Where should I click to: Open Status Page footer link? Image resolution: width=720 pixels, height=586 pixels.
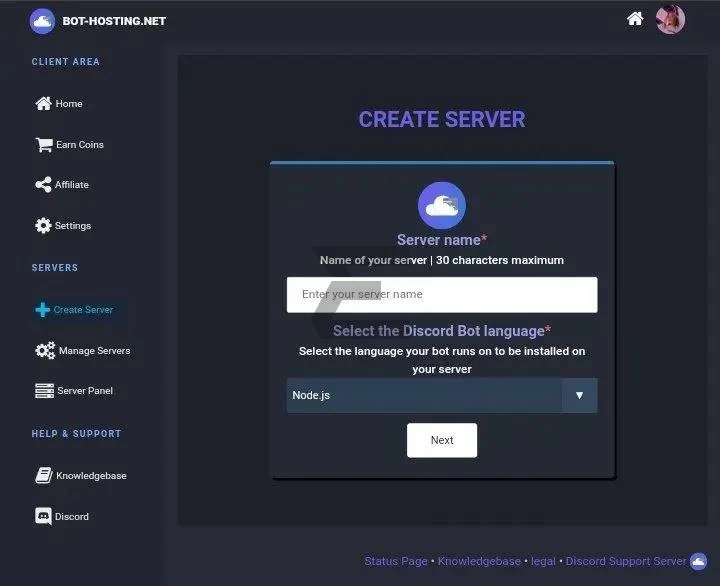tap(396, 561)
